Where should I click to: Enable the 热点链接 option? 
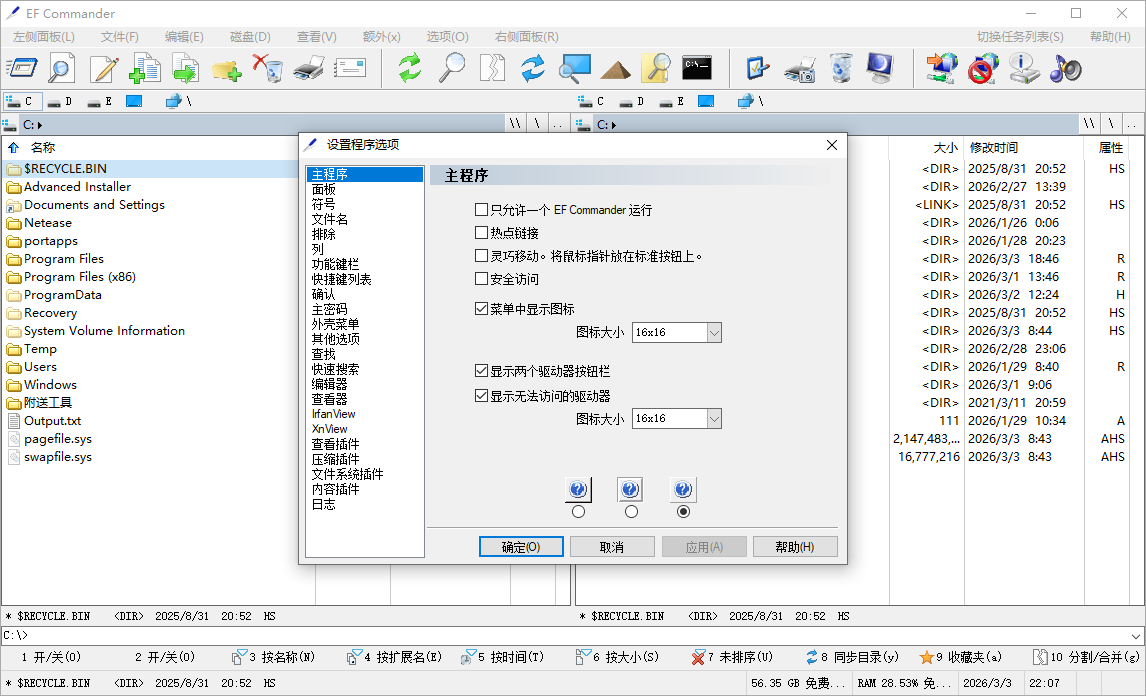[x=482, y=232]
